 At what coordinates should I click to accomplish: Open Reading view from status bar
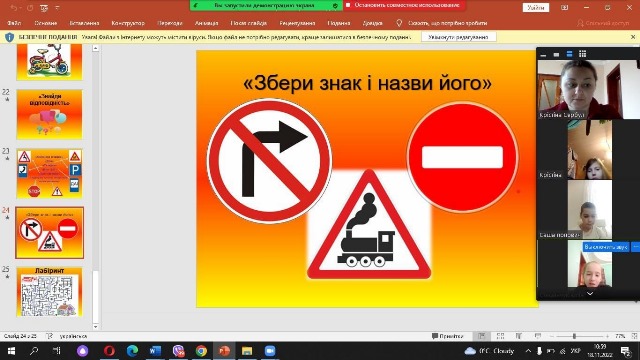pyautogui.click(x=519, y=336)
